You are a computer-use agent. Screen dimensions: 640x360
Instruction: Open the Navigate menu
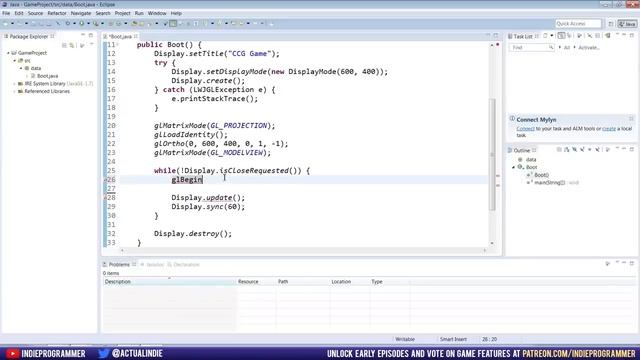point(81,13)
